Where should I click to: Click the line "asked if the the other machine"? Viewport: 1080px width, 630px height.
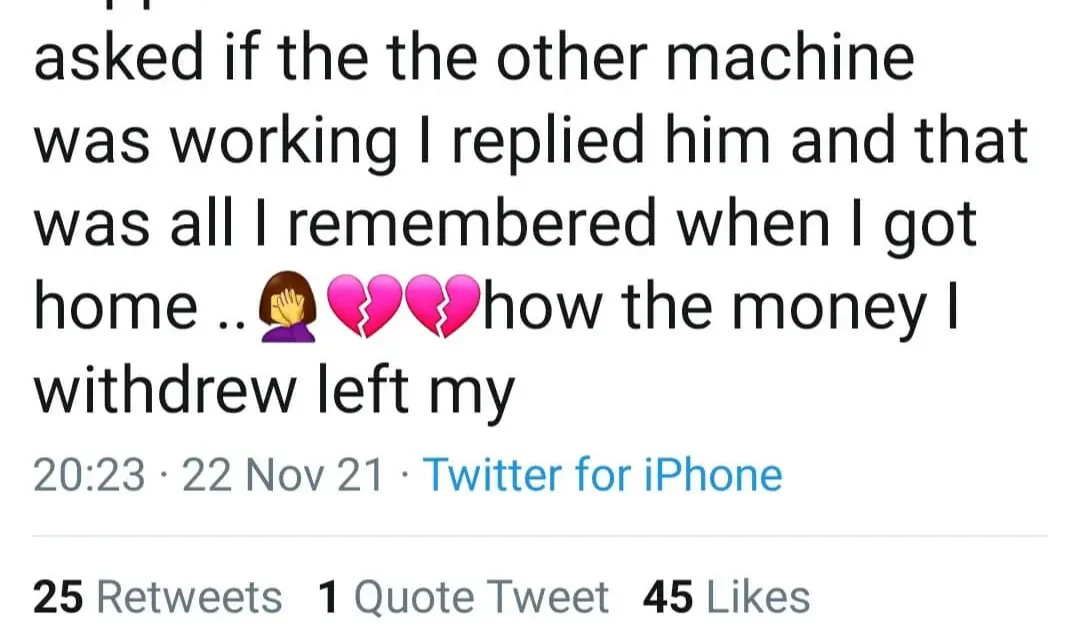pyautogui.click(x=474, y=60)
